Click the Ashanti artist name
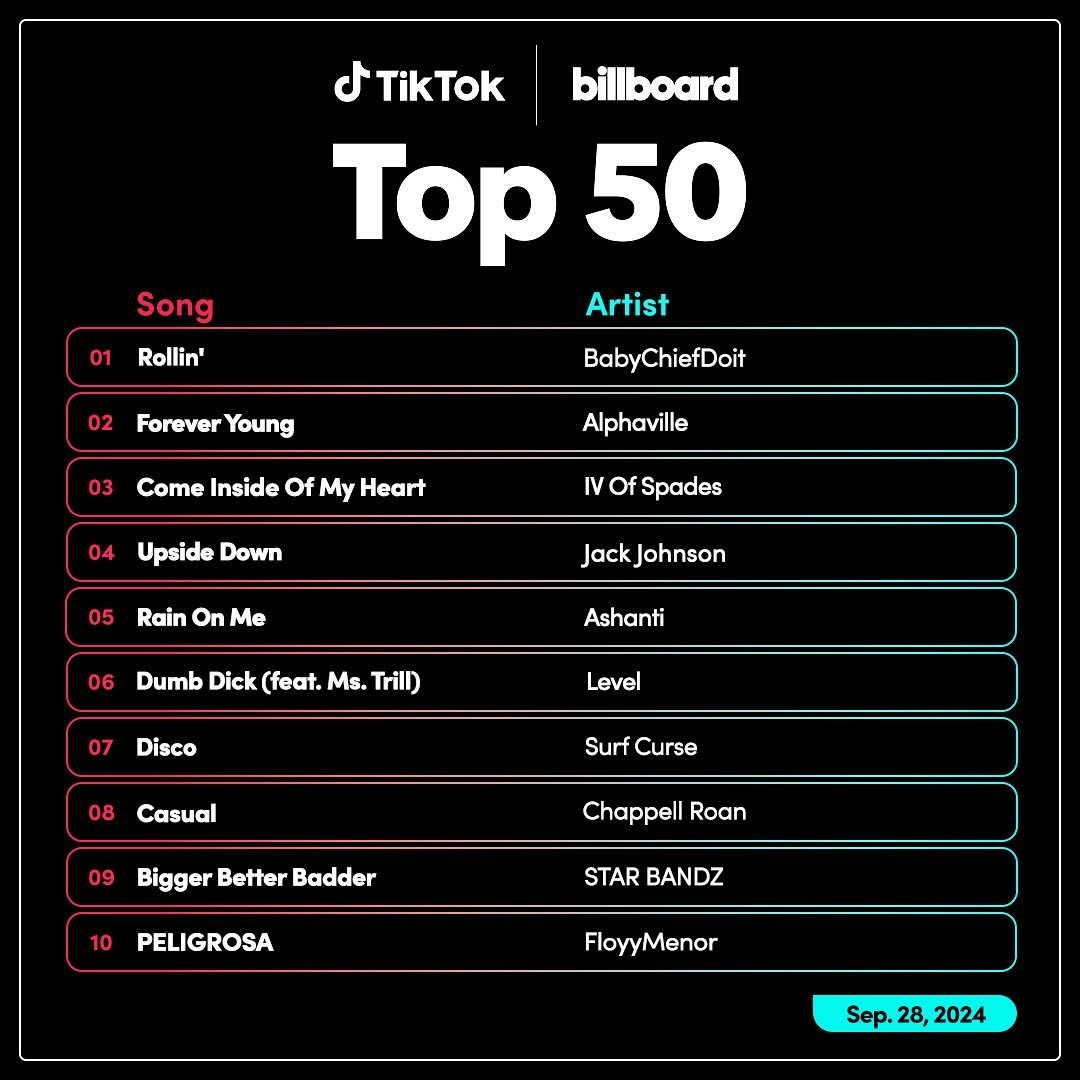 (x=624, y=617)
